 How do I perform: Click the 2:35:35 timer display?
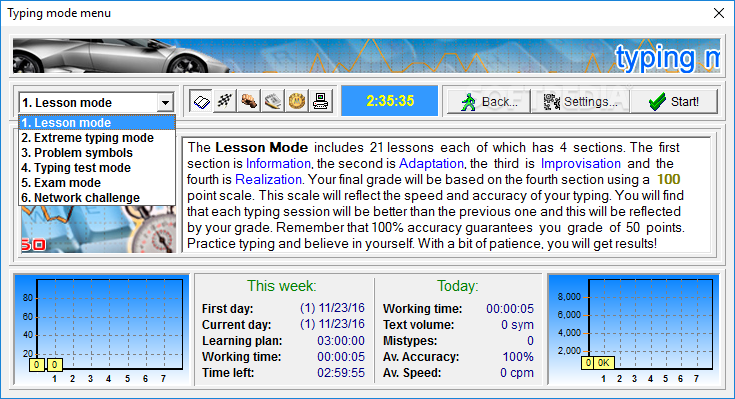[x=390, y=101]
